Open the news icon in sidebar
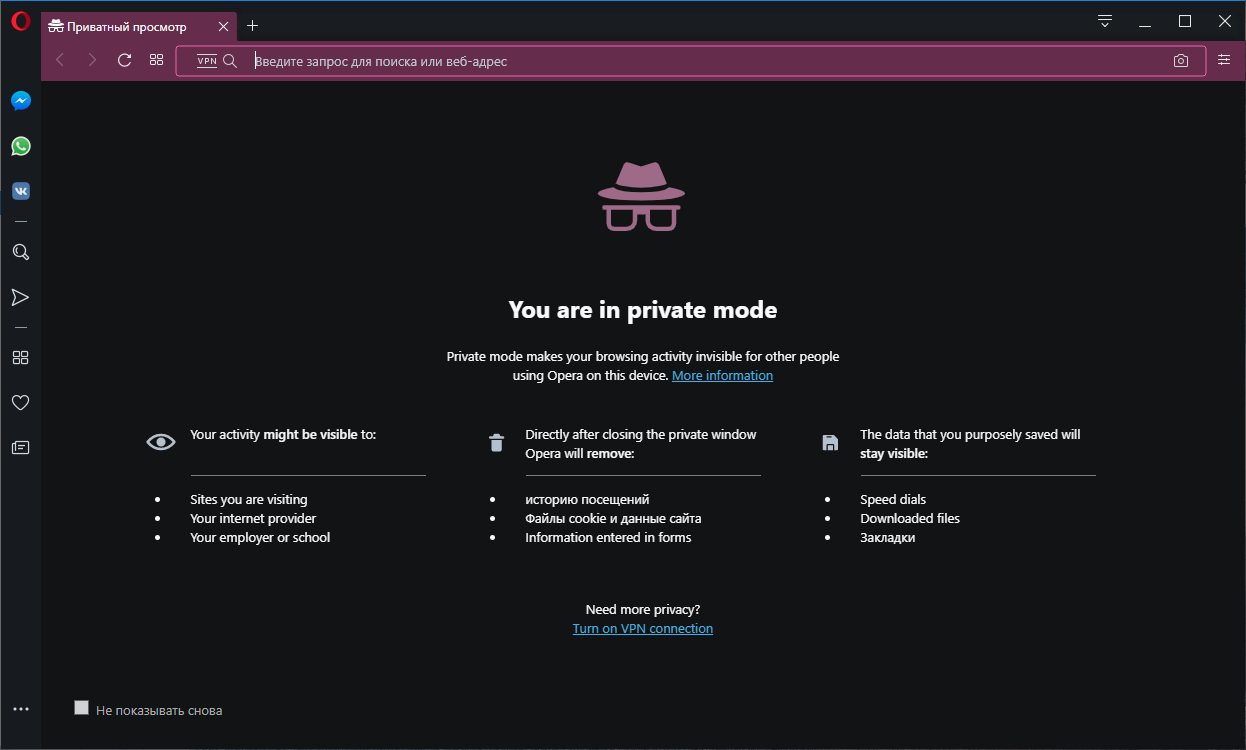 [21, 448]
